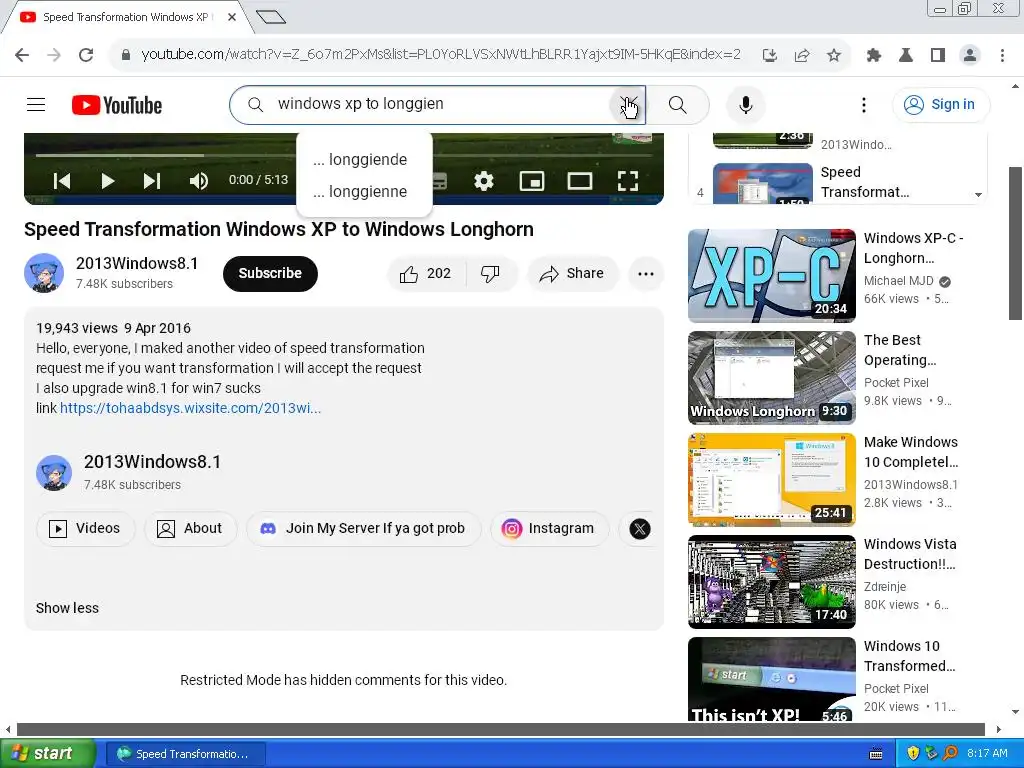
Task: Subscribe to 2013Windows8.1
Action: (x=270, y=273)
